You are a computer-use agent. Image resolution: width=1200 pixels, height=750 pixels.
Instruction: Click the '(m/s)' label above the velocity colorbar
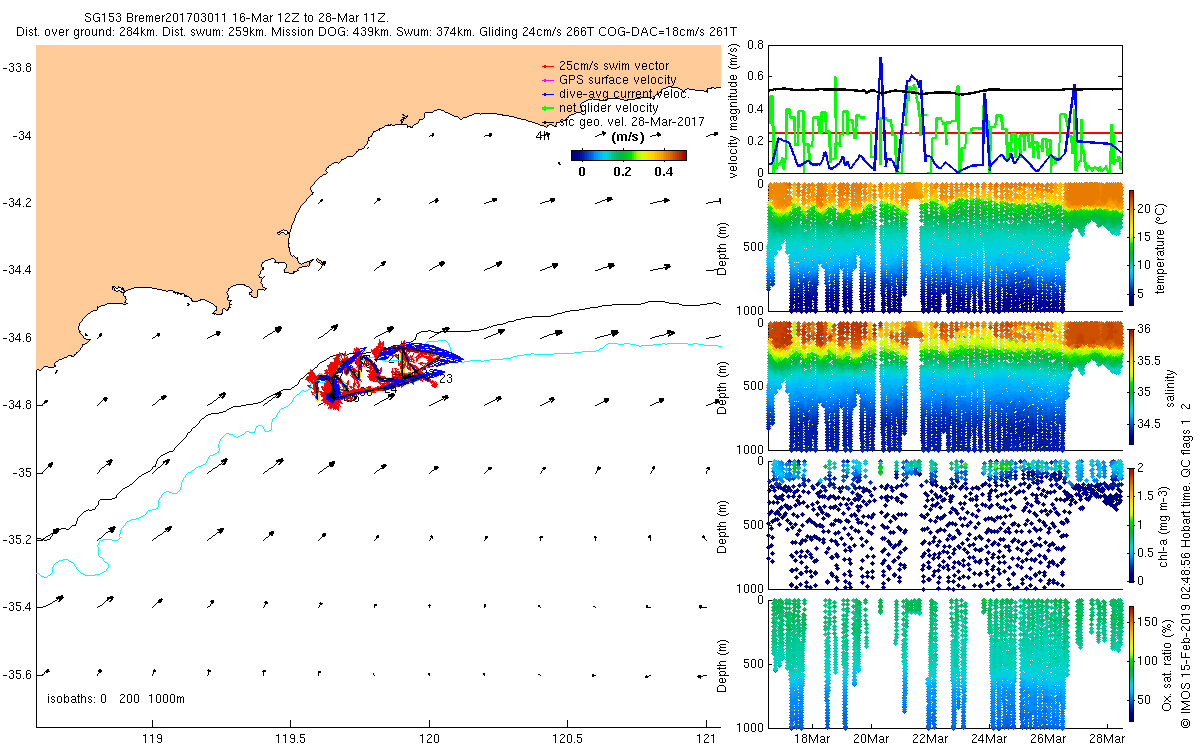pyautogui.click(x=627, y=138)
